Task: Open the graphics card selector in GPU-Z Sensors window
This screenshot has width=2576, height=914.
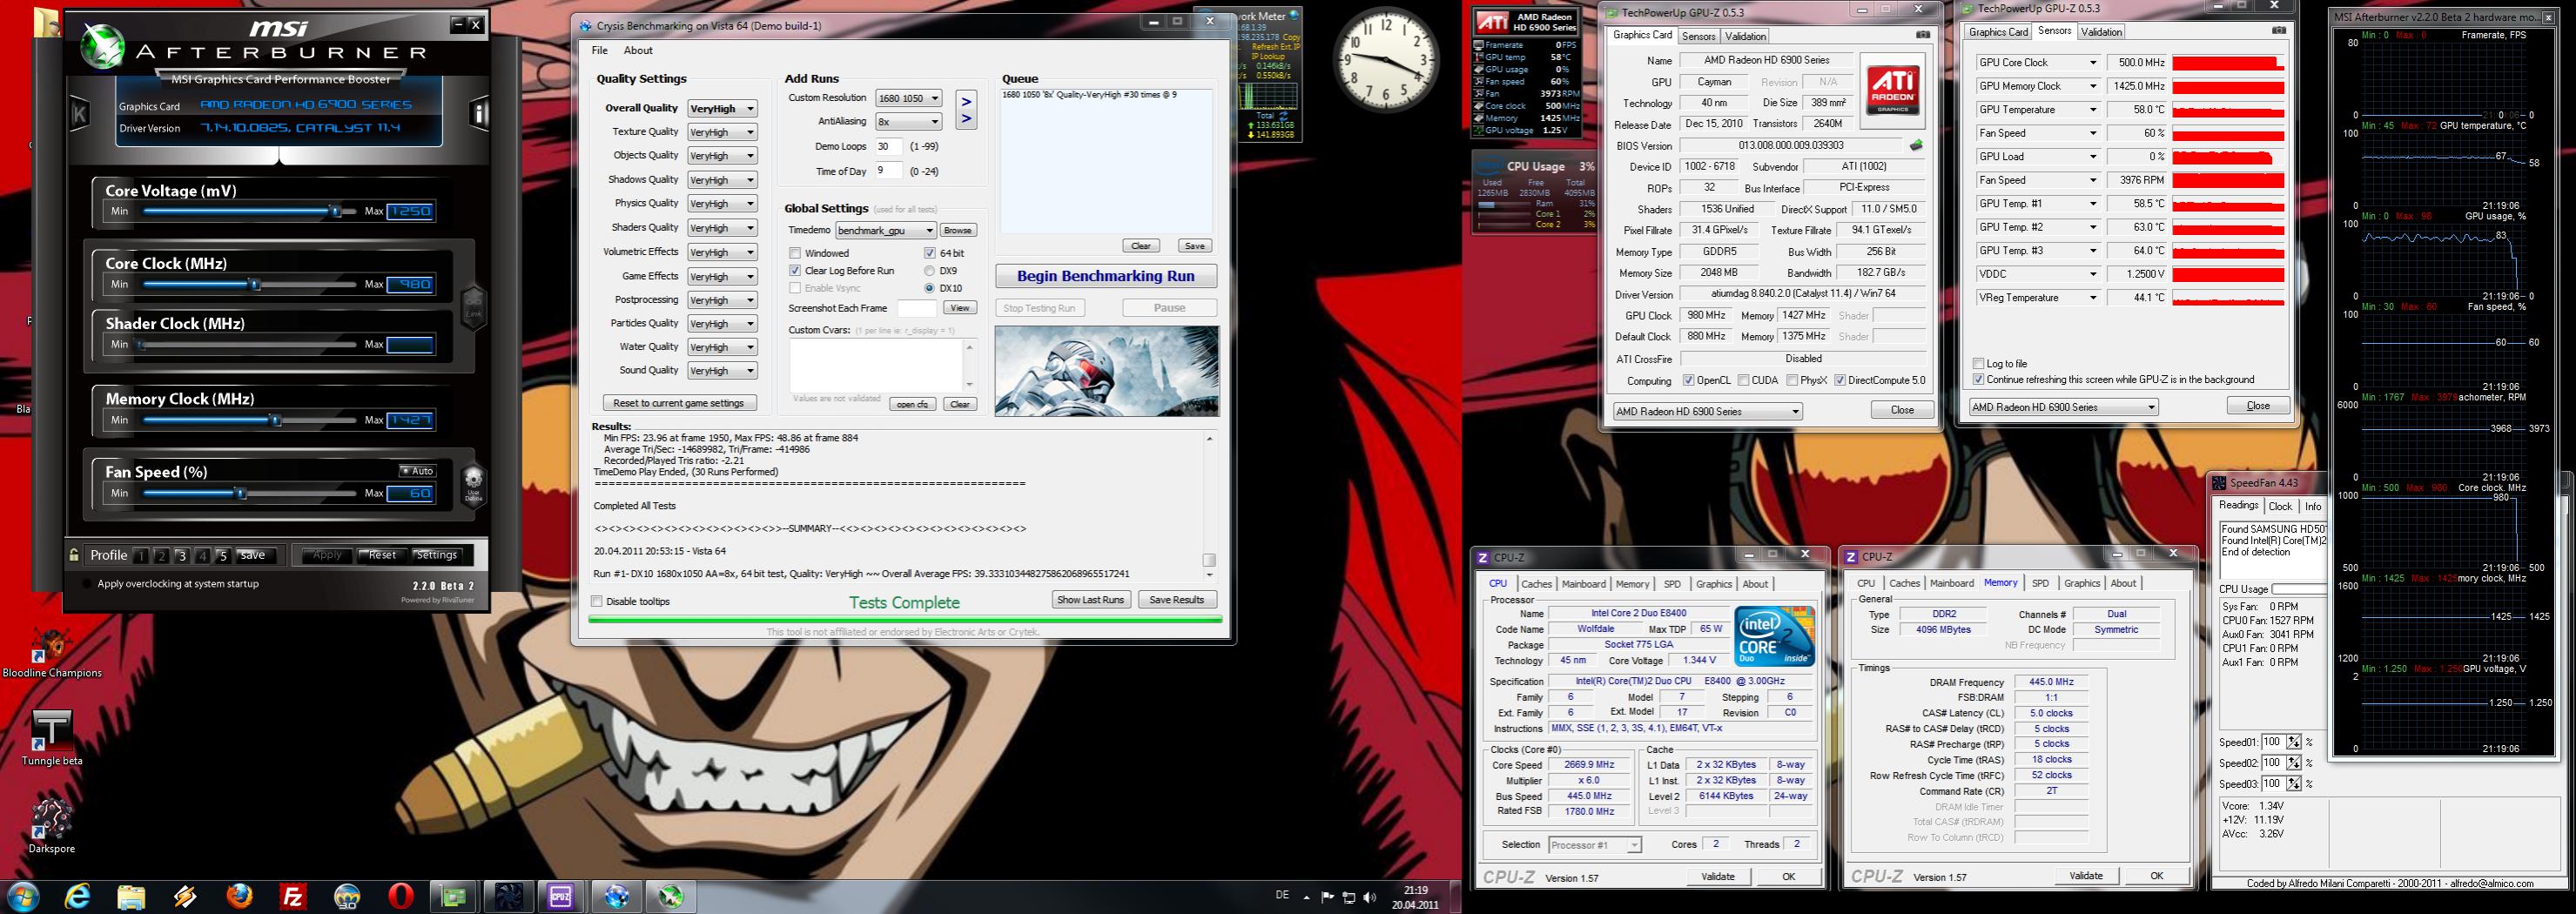Action: click(x=2062, y=407)
